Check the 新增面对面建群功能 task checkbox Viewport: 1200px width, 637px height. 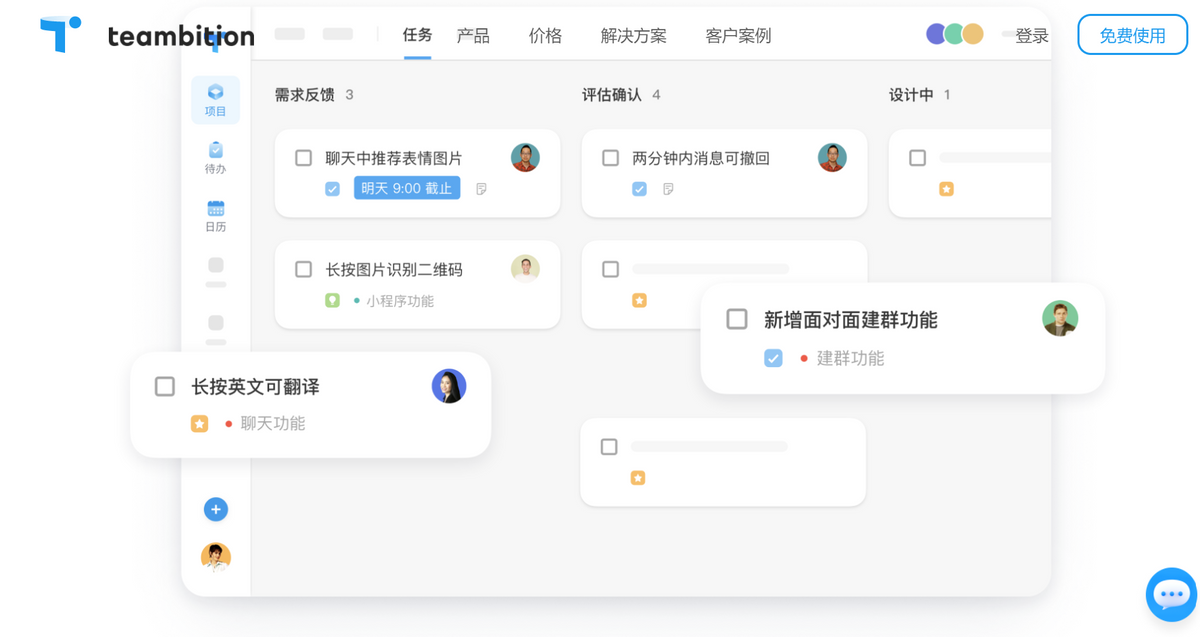(x=737, y=319)
